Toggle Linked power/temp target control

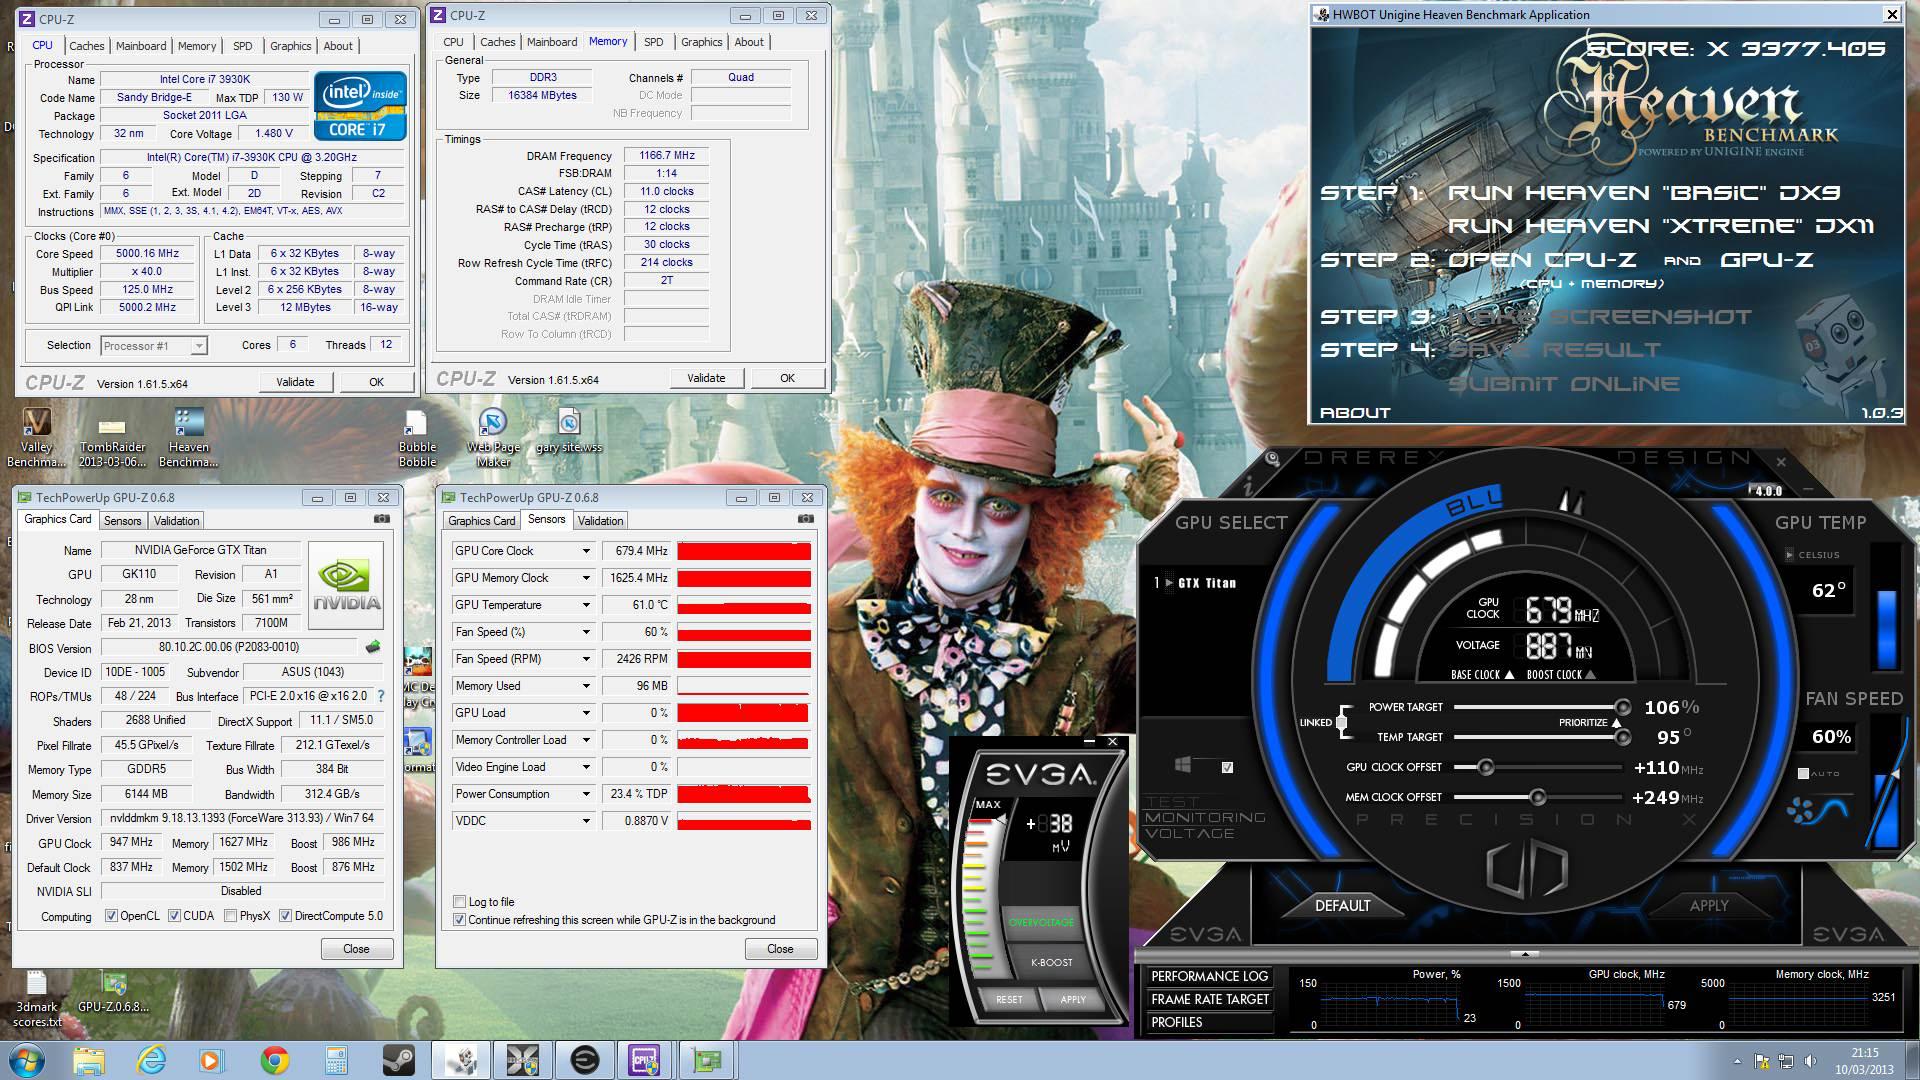coord(1341,722)
